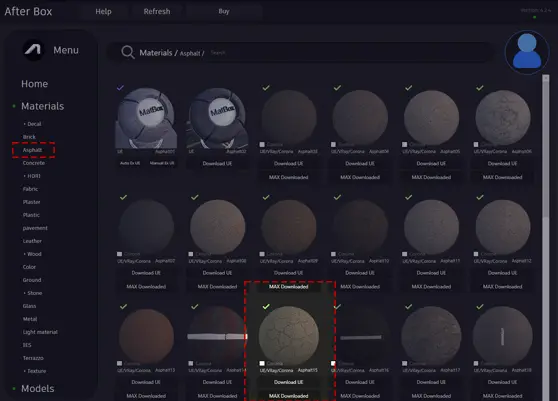Image resolution: width=558 pixels, height=401 pixels.
Task: Click the green checkmark on Asphalt12 card
Action: (480, 197)
